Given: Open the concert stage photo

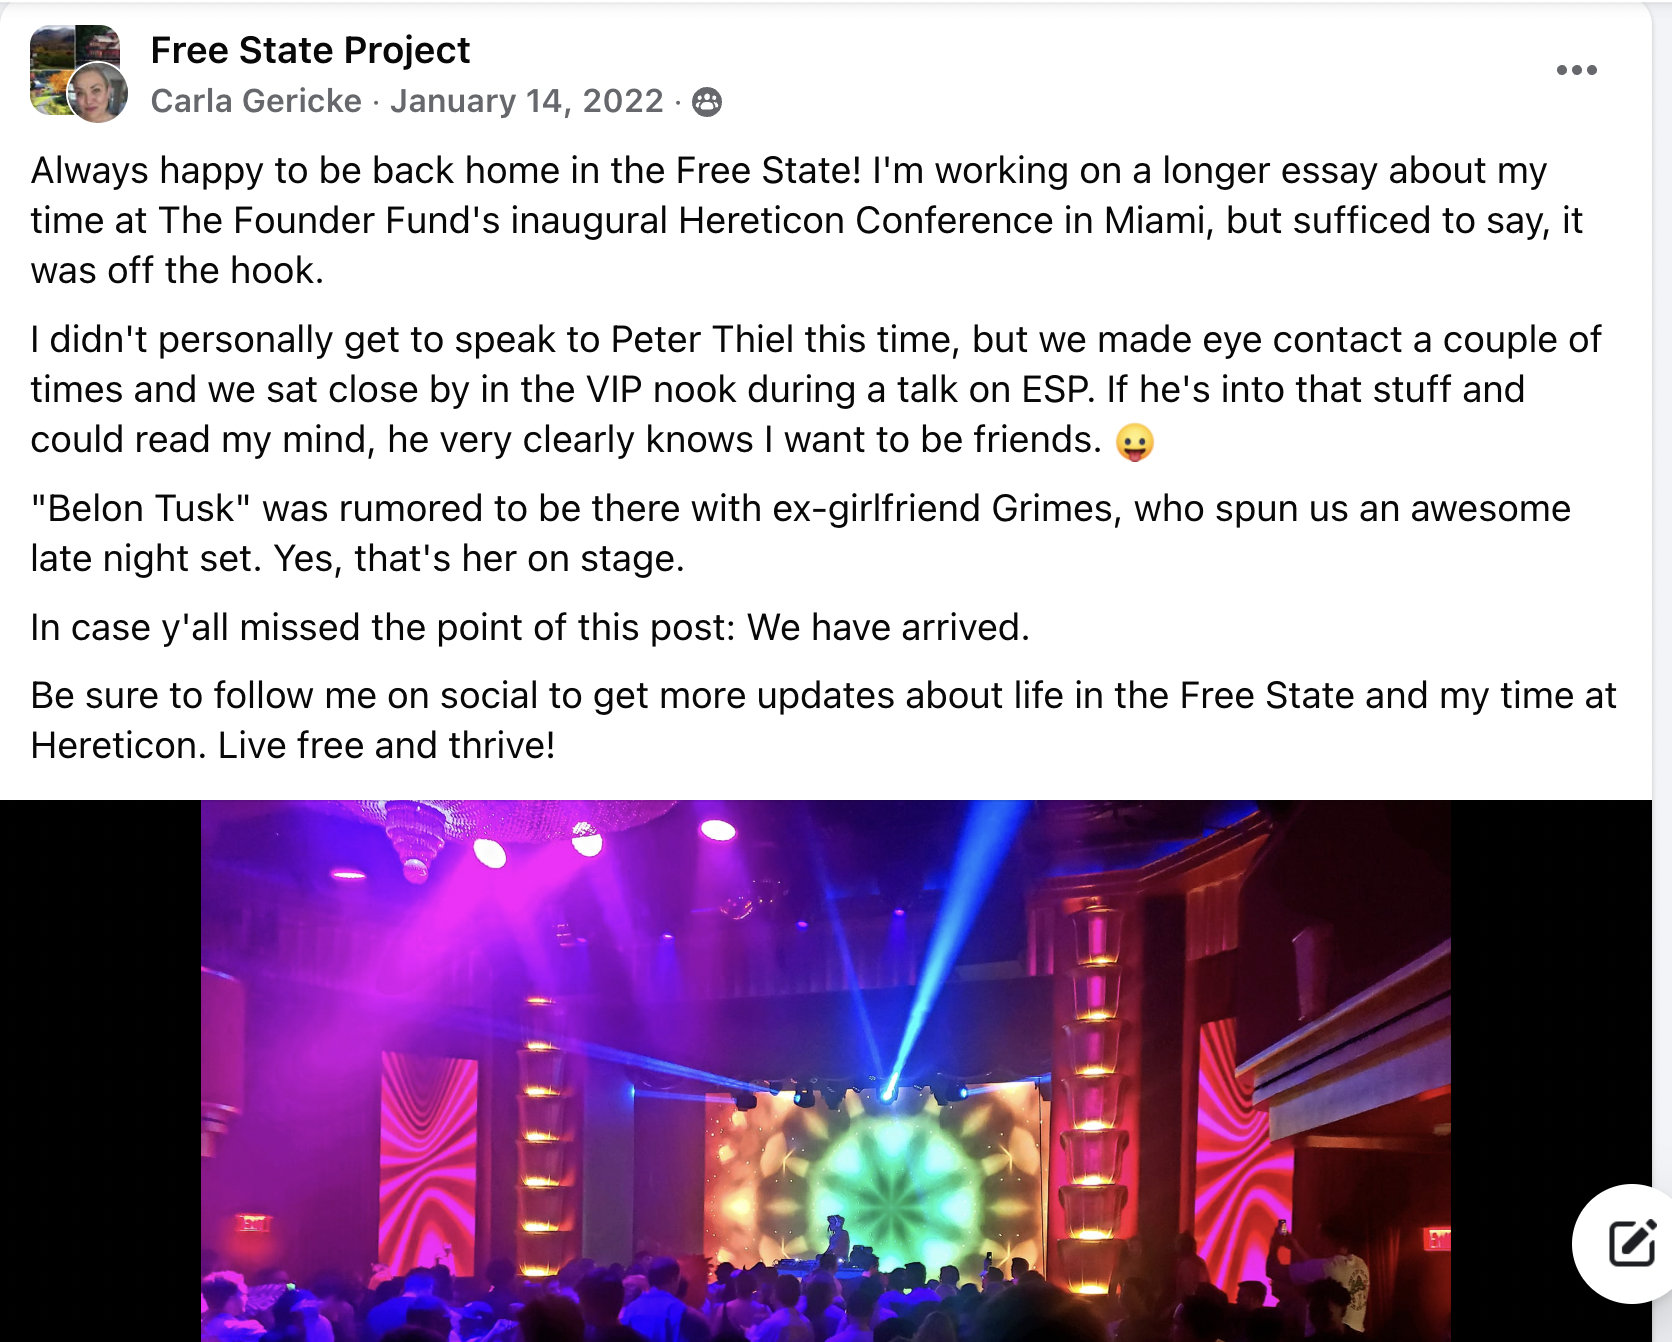Looking at the screenshot, I should [x=826, y=1071].
